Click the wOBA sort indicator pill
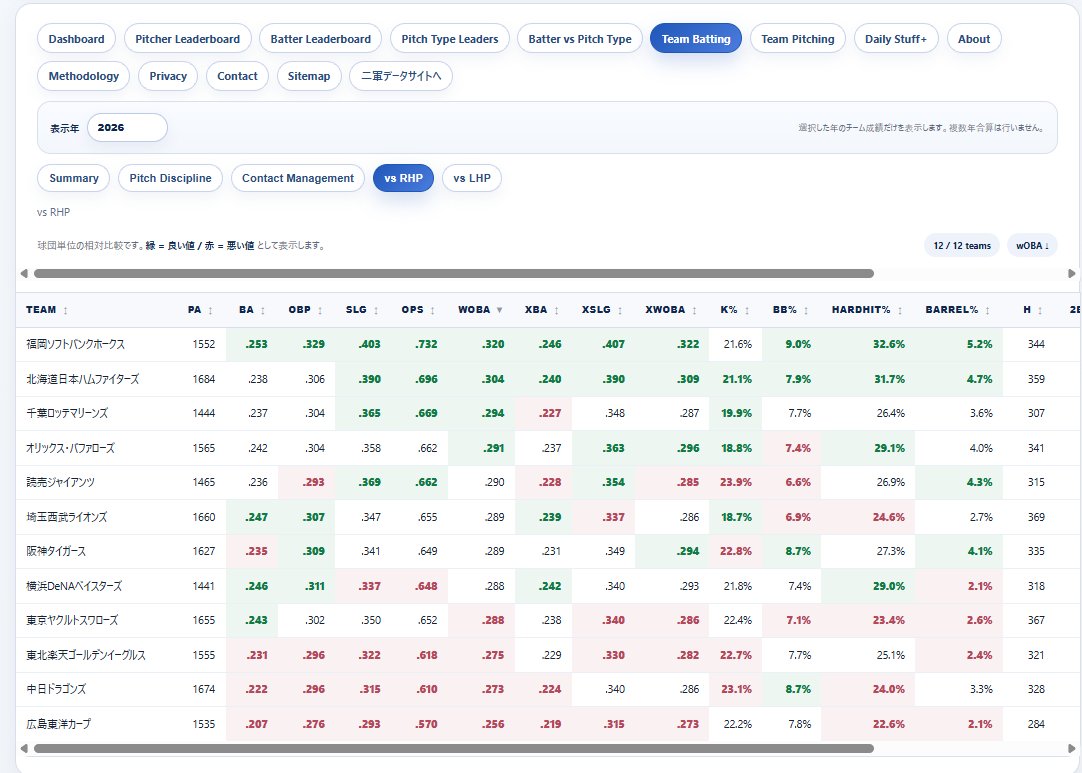The width and height of the screenshot is (1082, 773). 1032,246
